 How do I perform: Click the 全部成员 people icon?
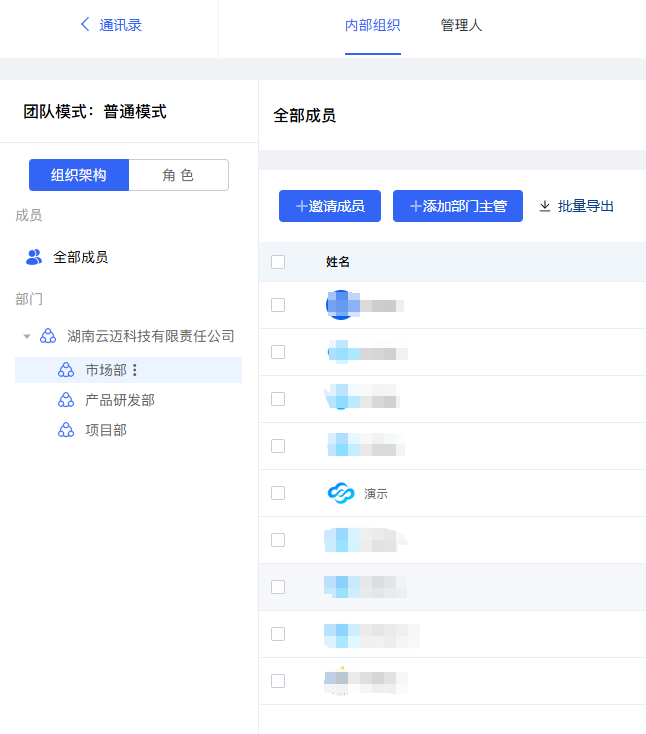tap(34, 257)
